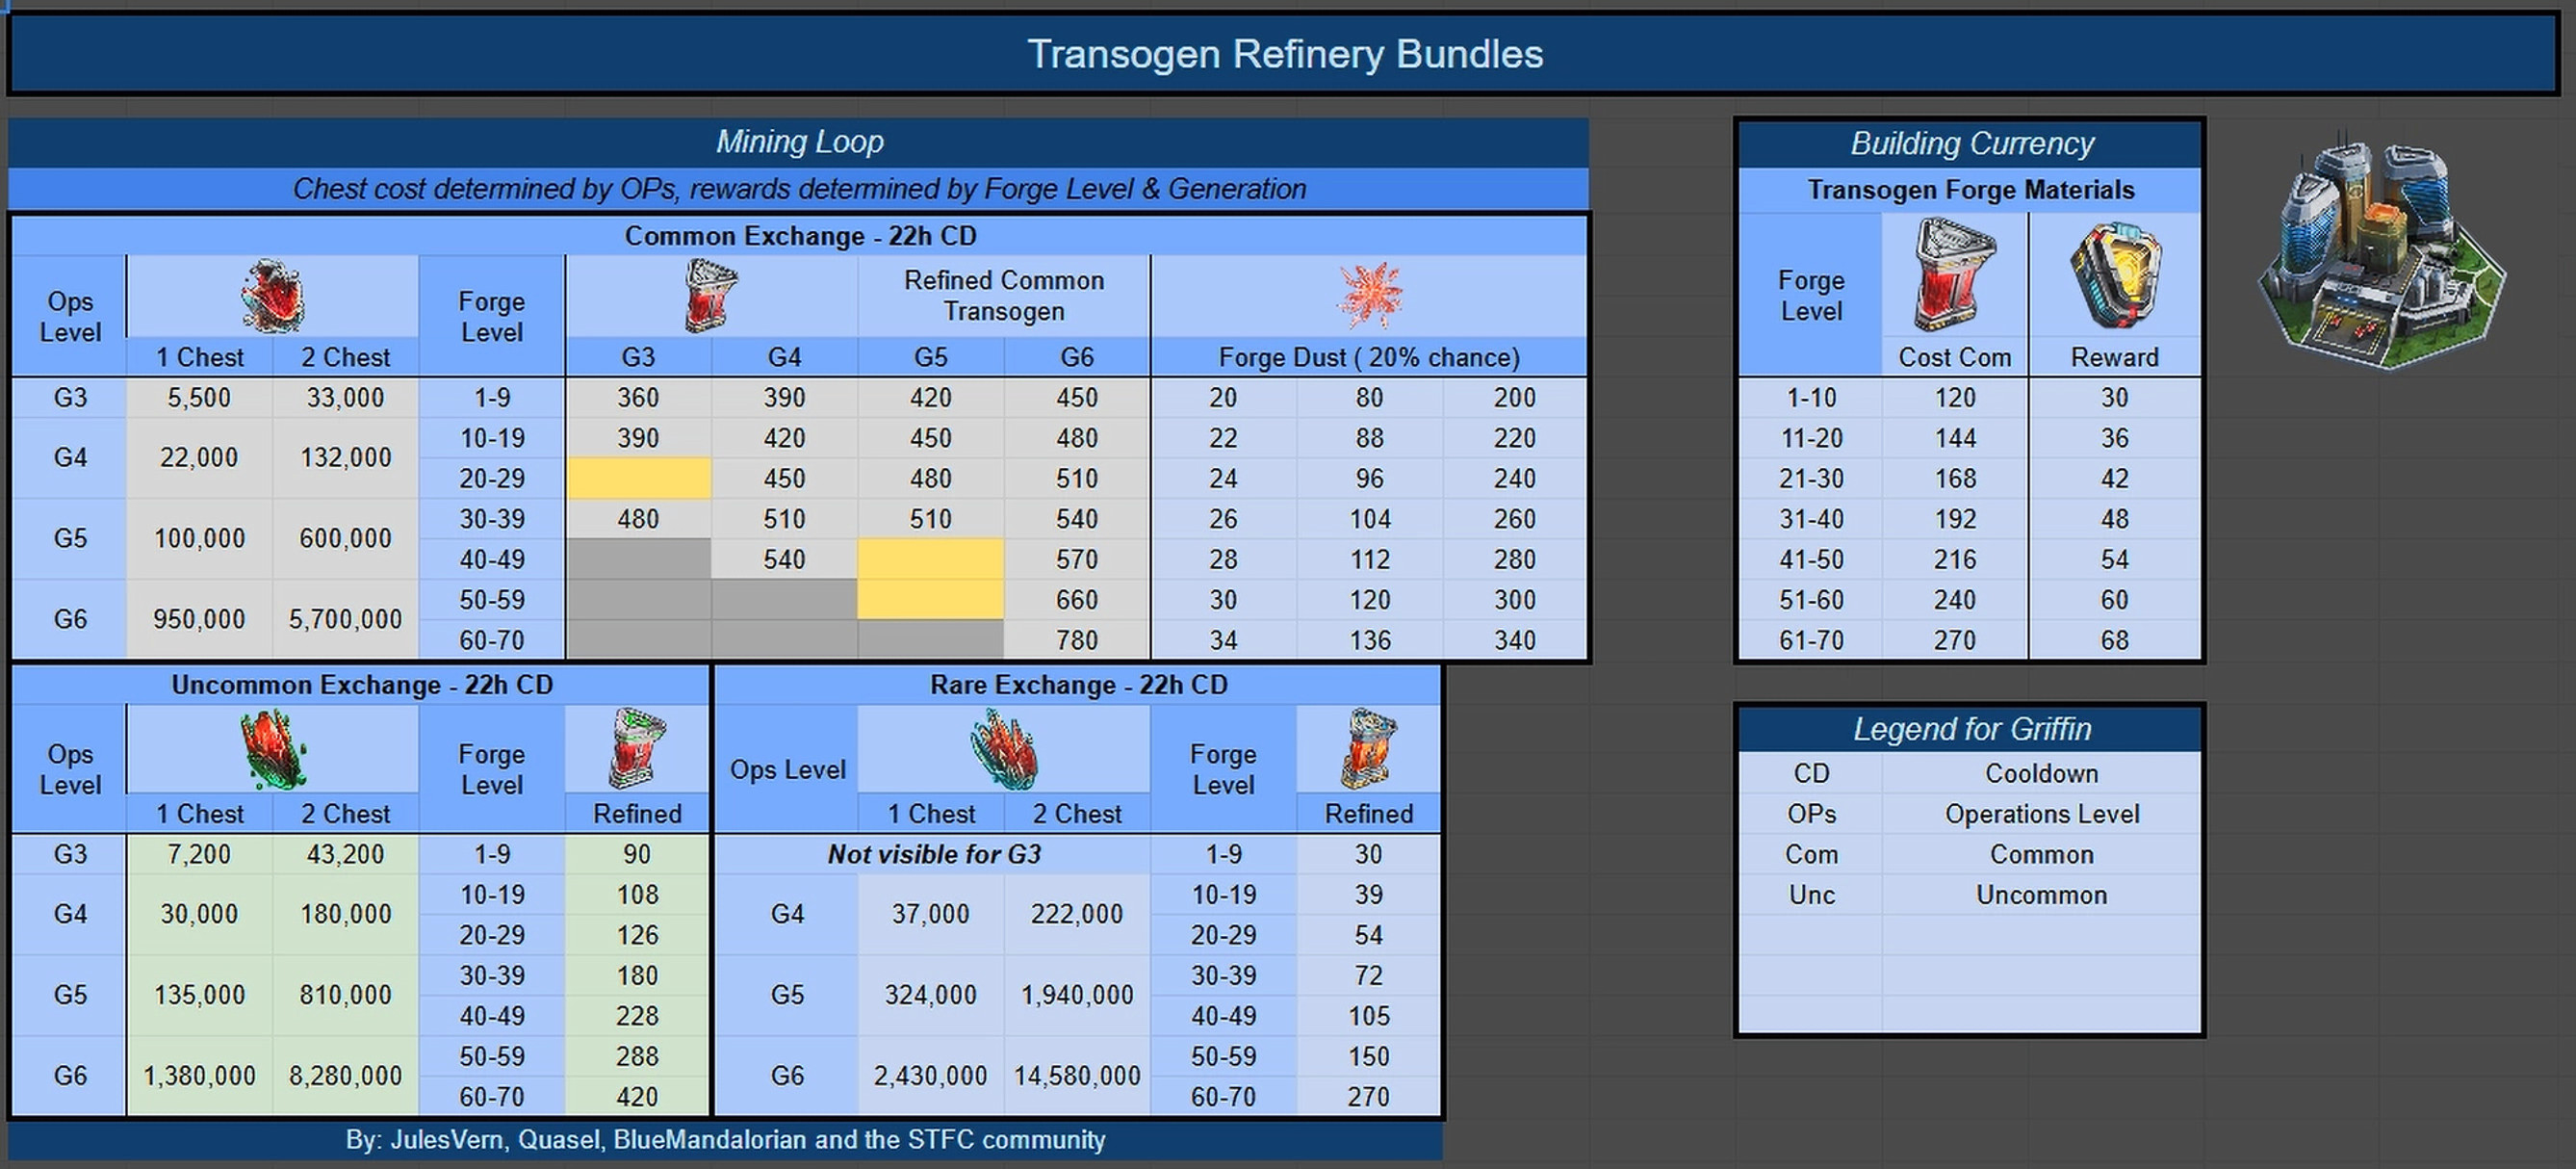Select the yellow highlighted G5 cell at Forge Level 50-59
Image resolution: width=2576 pixels, height=1169 pixels.
(930, 599)
